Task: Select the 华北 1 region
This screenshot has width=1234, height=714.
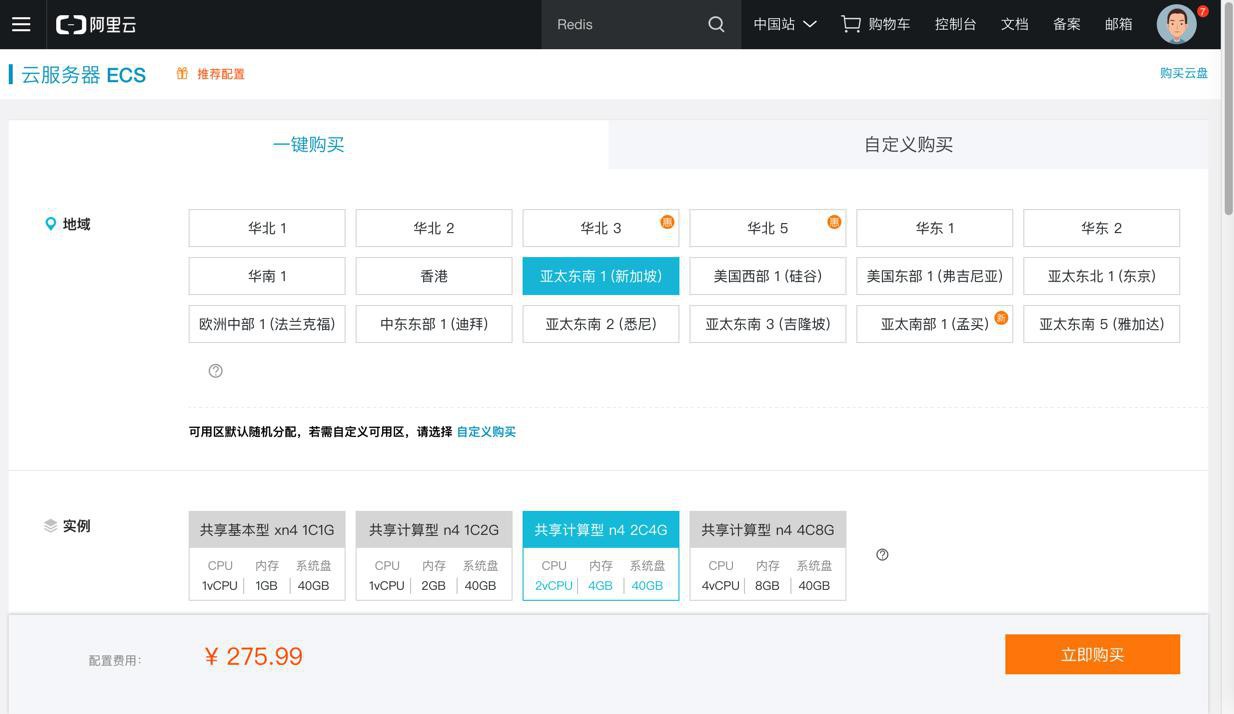Action: click(x=267, y=228)
